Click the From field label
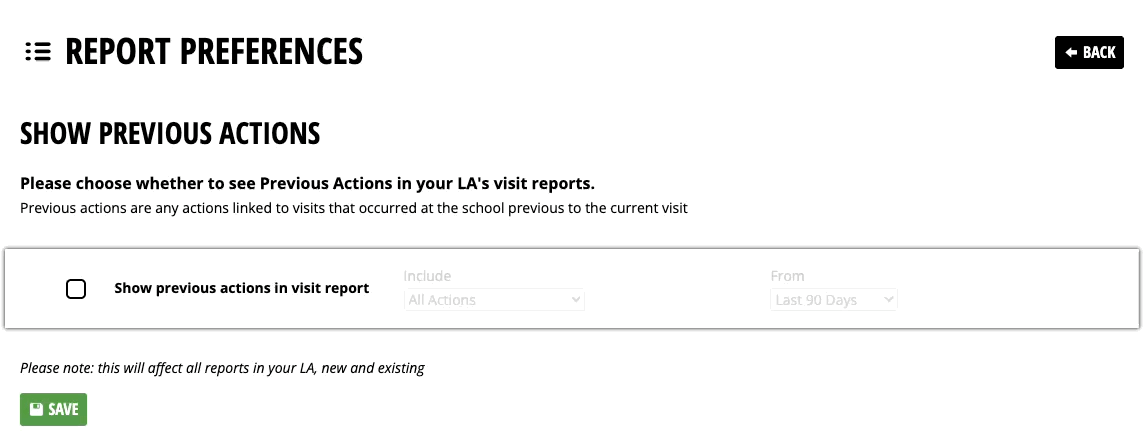Screen dimensions: 1148x444 (788, 276)
